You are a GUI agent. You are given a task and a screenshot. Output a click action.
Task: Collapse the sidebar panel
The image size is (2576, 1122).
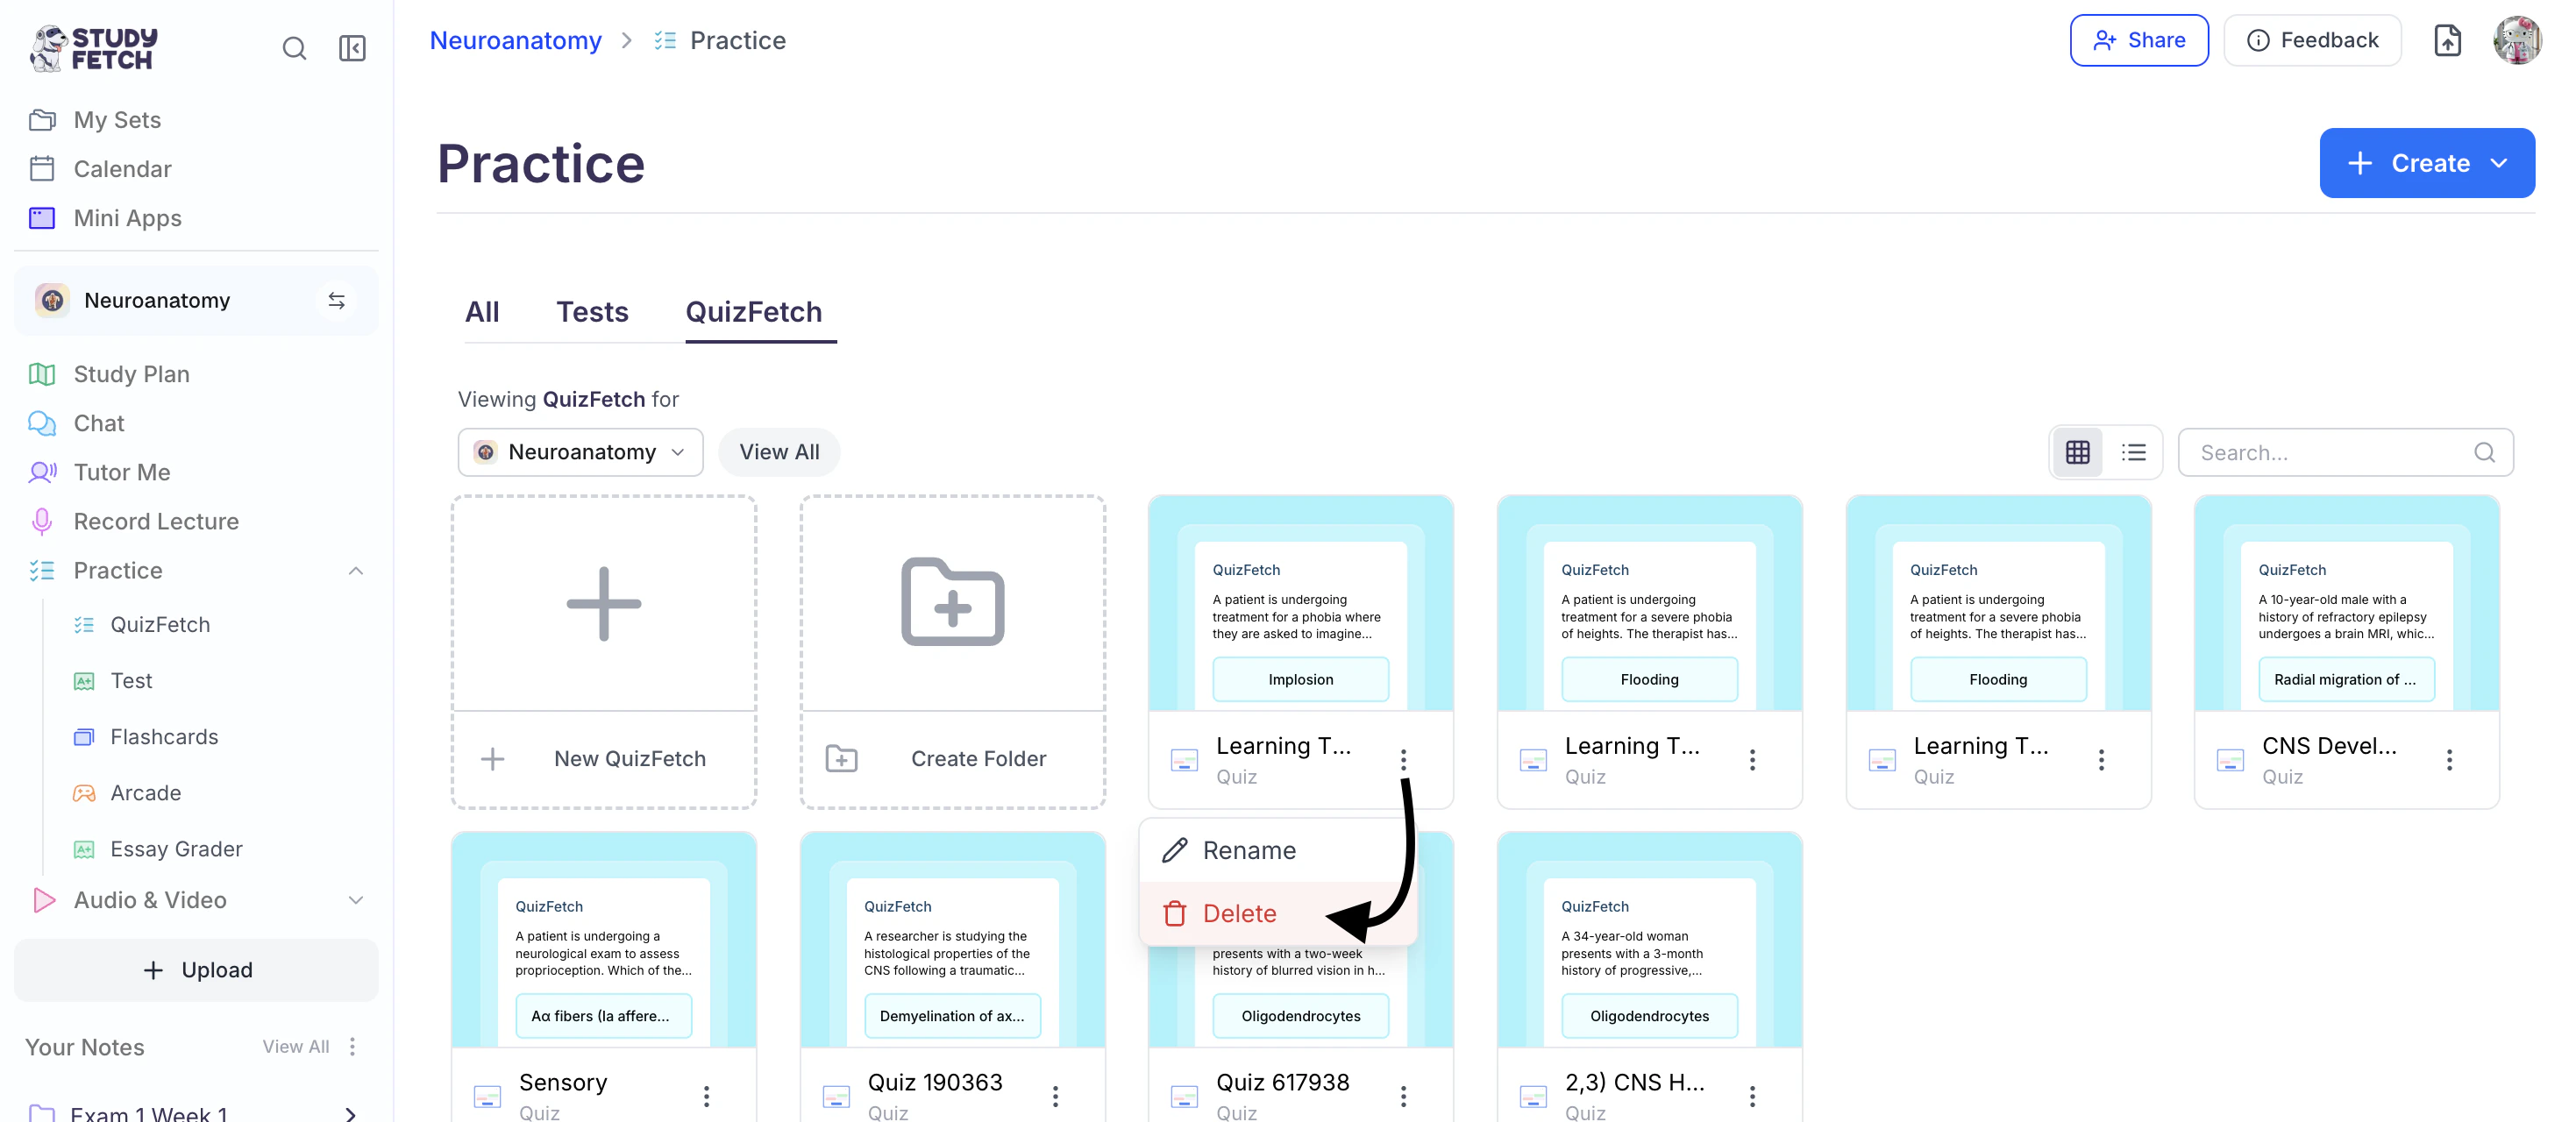point(352,48)
